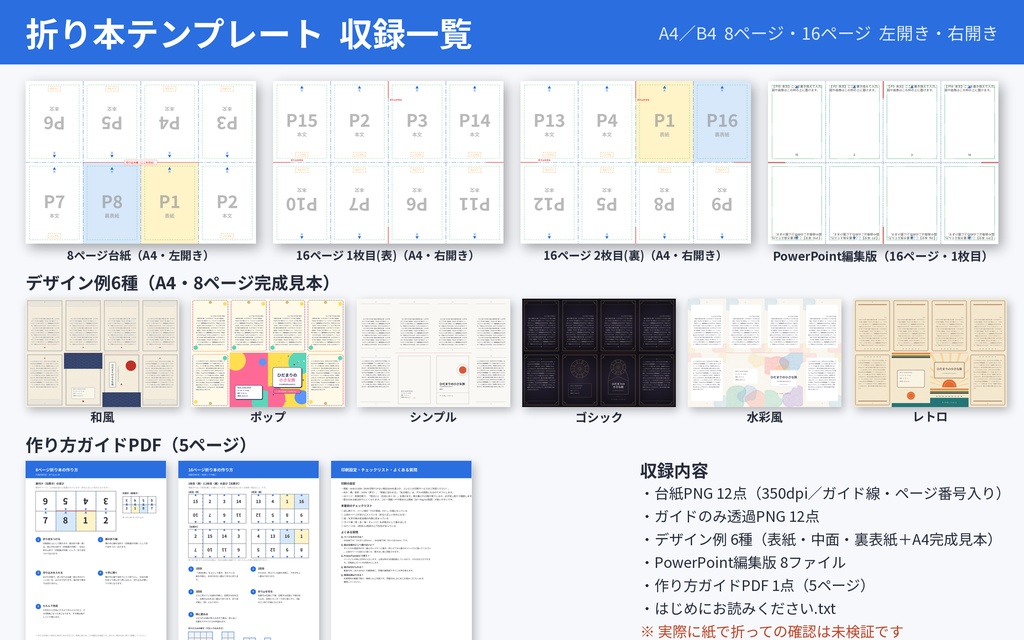Click the P13 cell in 2枚目(裏) template
This screenshot has height=640, width=1024.
point(549,121)
